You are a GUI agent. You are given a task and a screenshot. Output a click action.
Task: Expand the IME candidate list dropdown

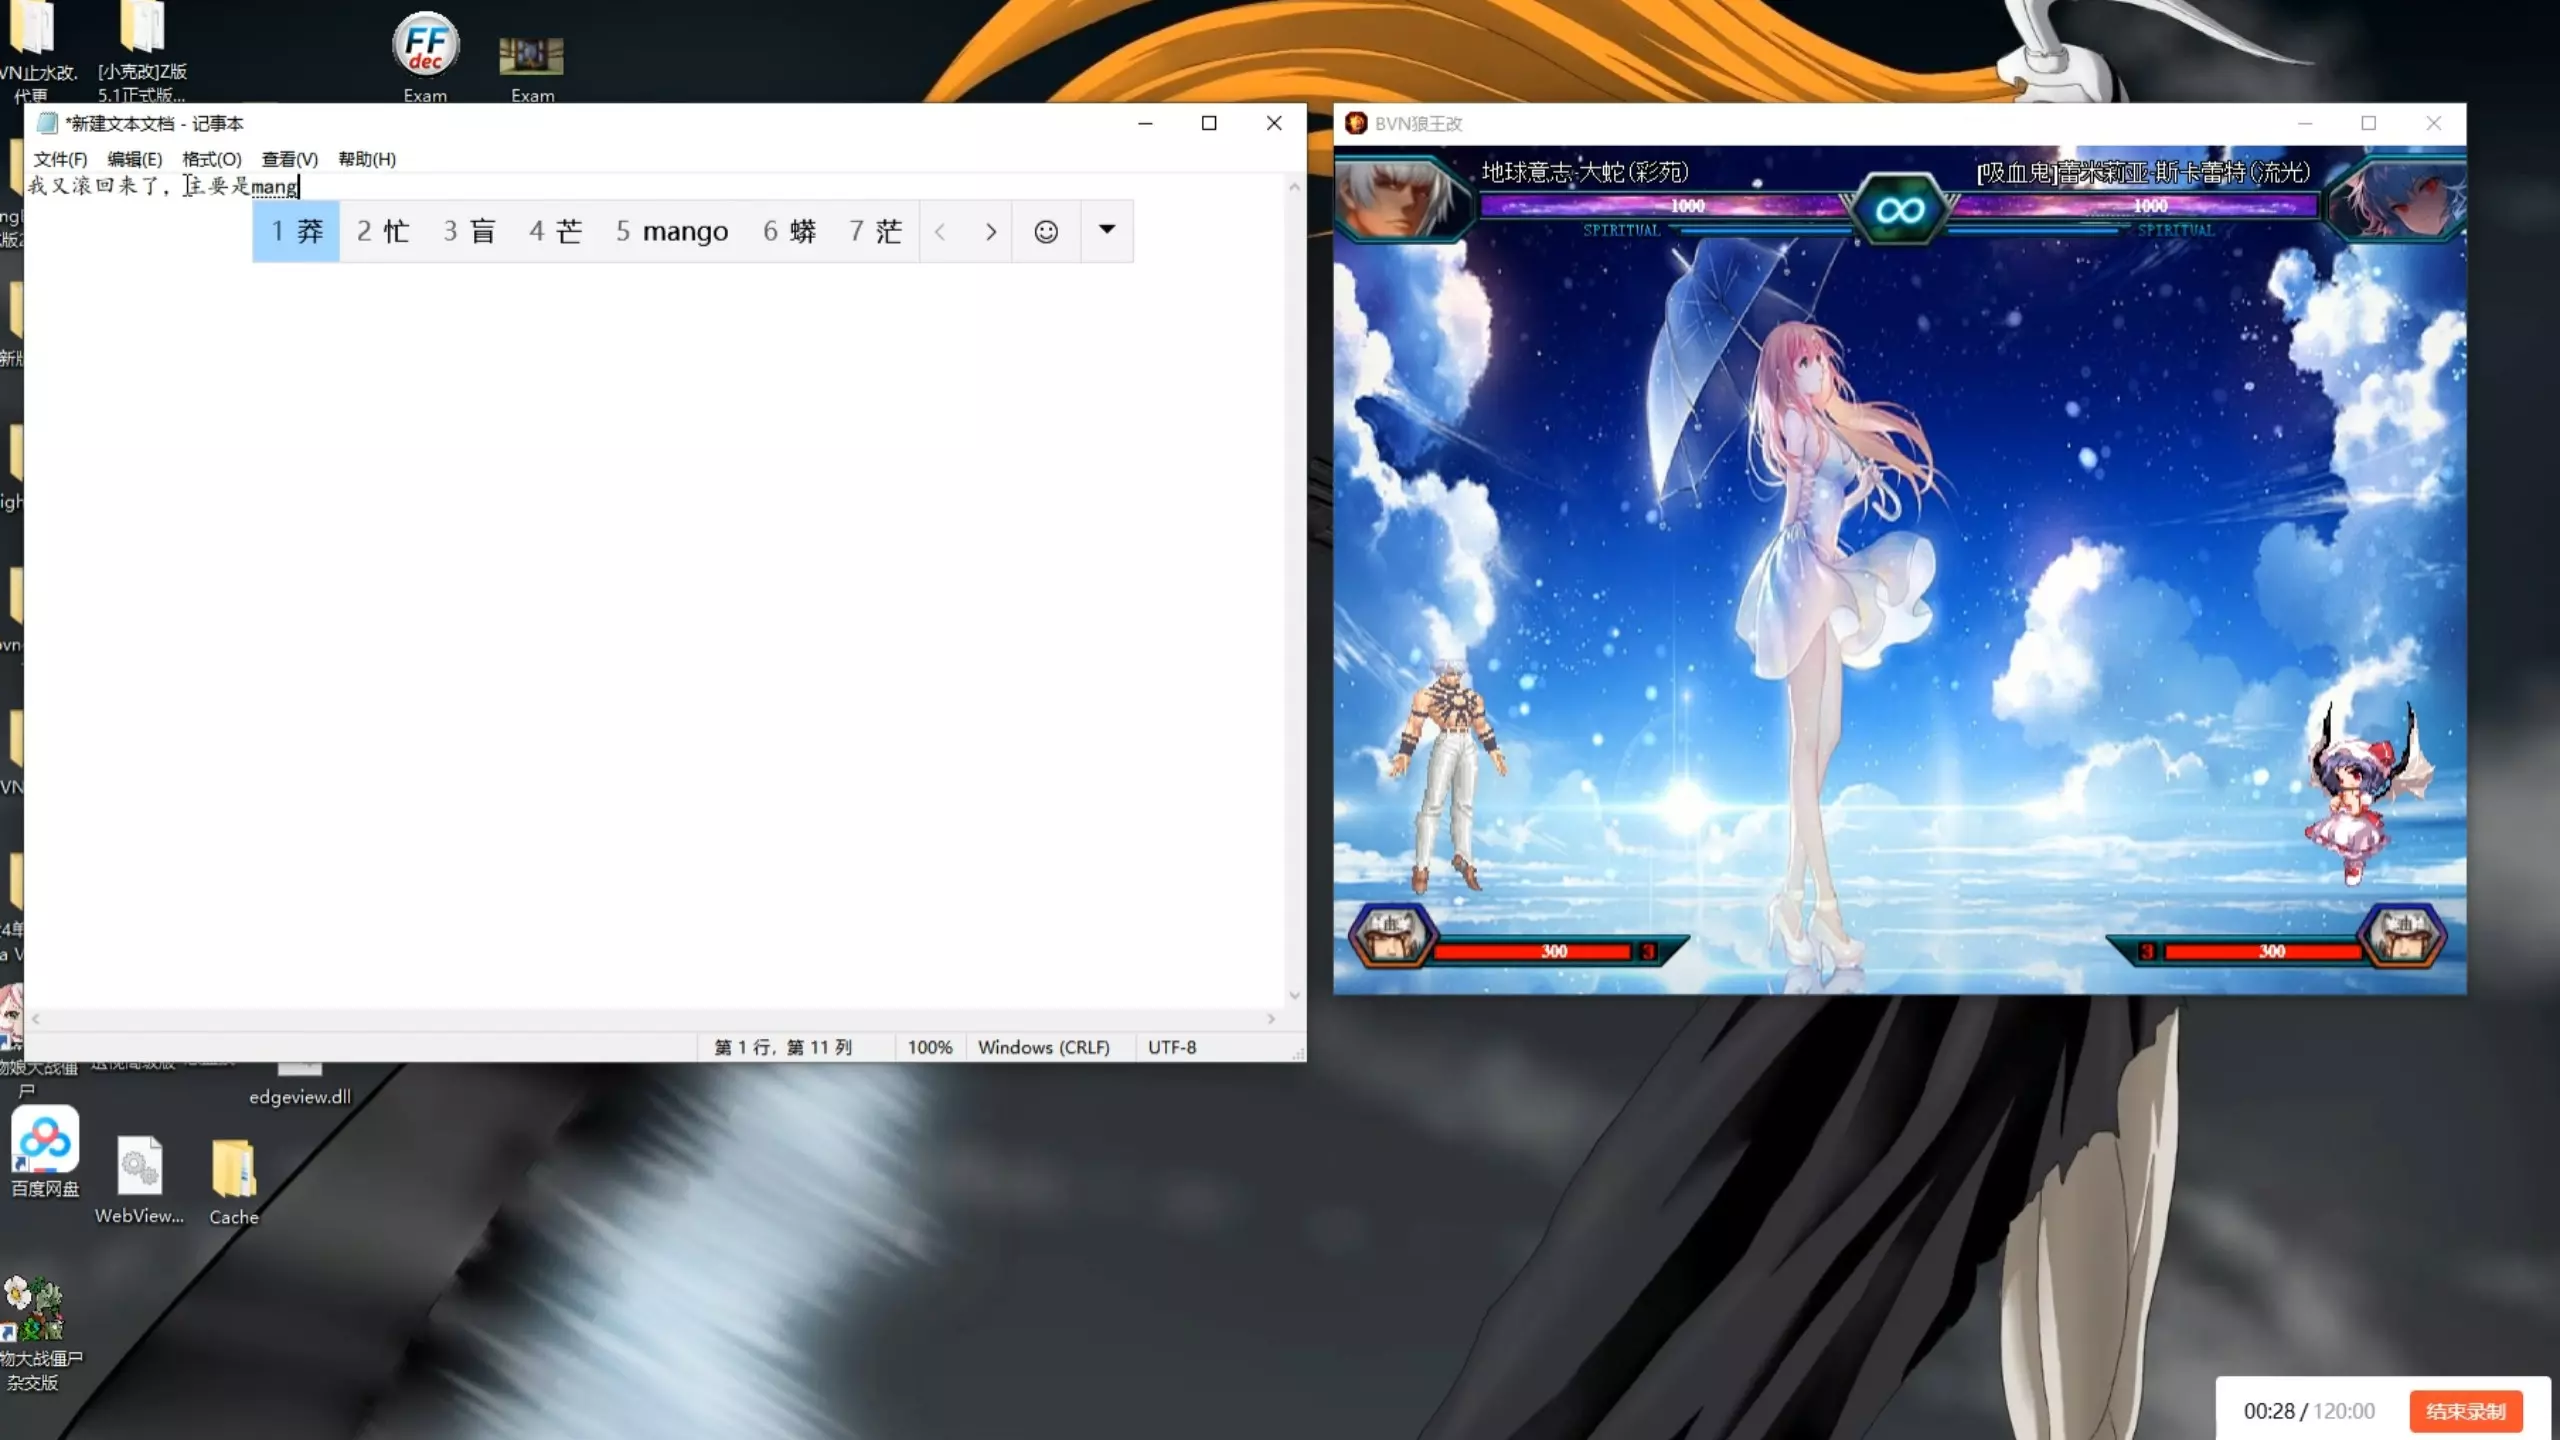point(1107,231)
